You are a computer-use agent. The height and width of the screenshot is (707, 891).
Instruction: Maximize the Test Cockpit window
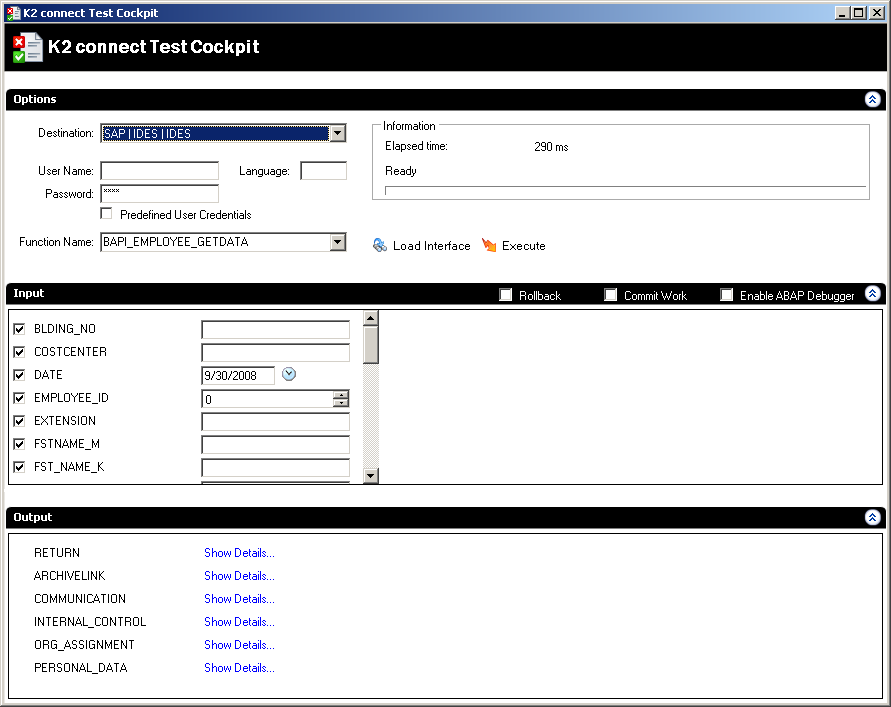tap(859, 13)
